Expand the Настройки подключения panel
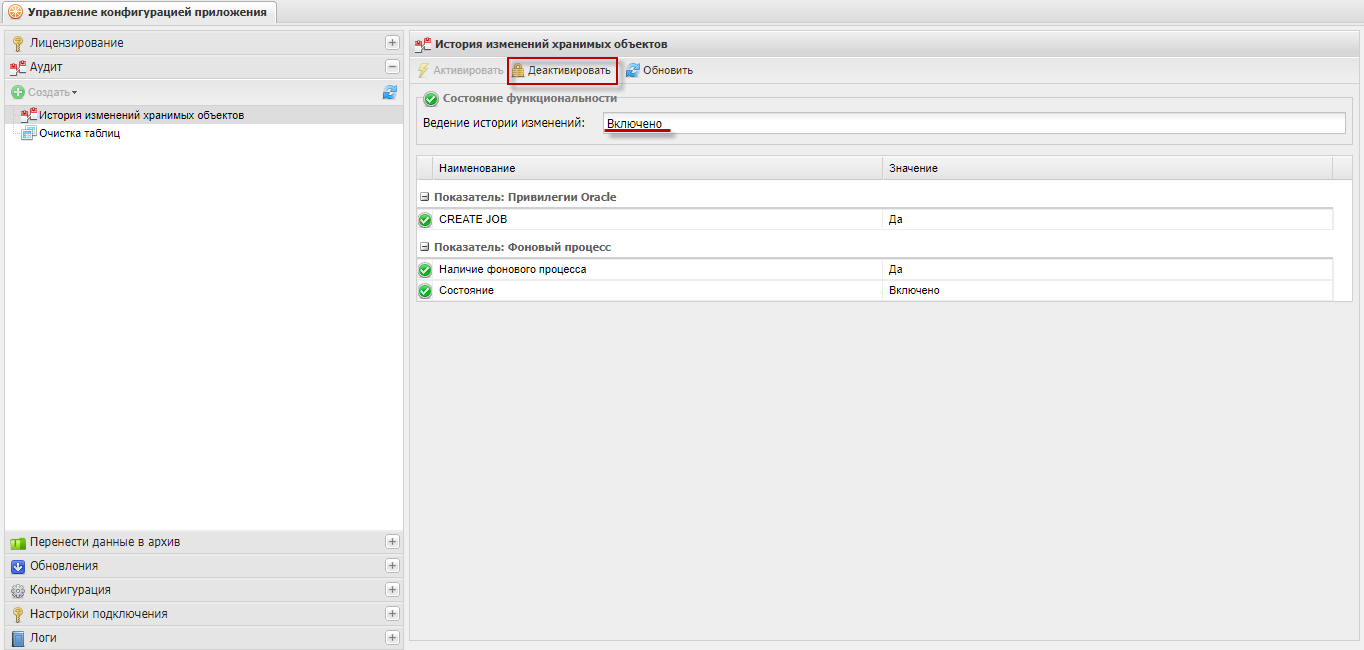 coord(392,614)
